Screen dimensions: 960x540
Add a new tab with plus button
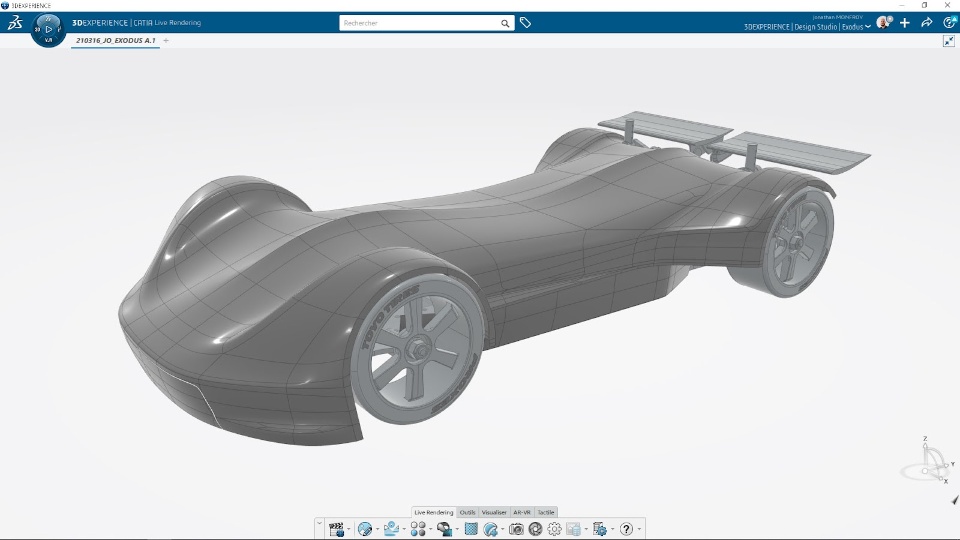click(x=166, y=40)
